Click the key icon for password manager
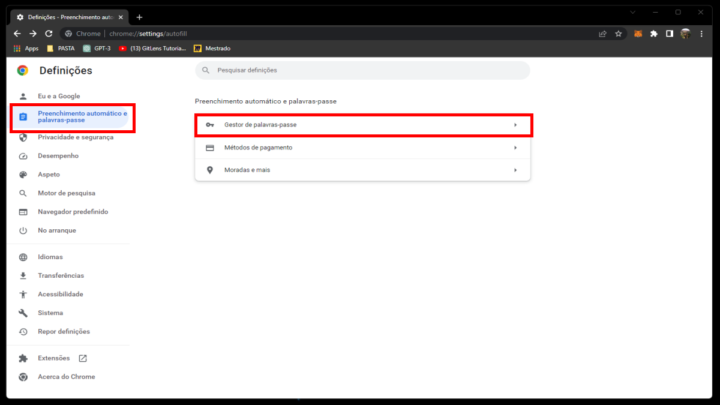Image resolution: width=720 pixels, height=405 pixels. point(210,125)
